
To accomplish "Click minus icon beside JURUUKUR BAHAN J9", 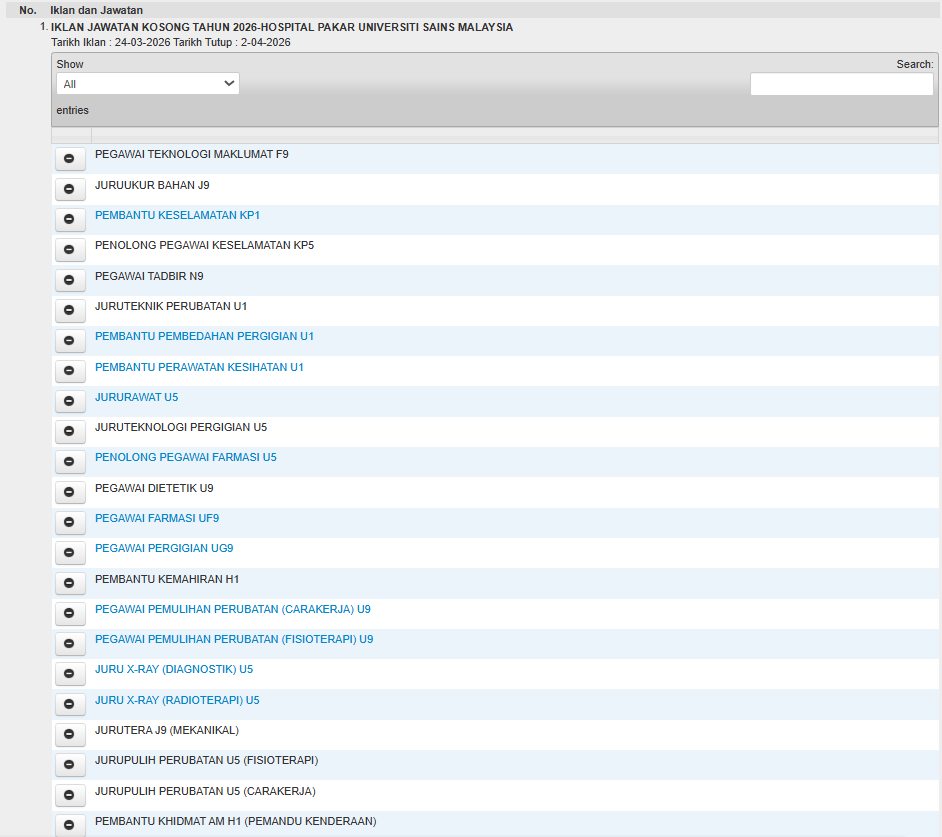I will [x=69, y=188].
